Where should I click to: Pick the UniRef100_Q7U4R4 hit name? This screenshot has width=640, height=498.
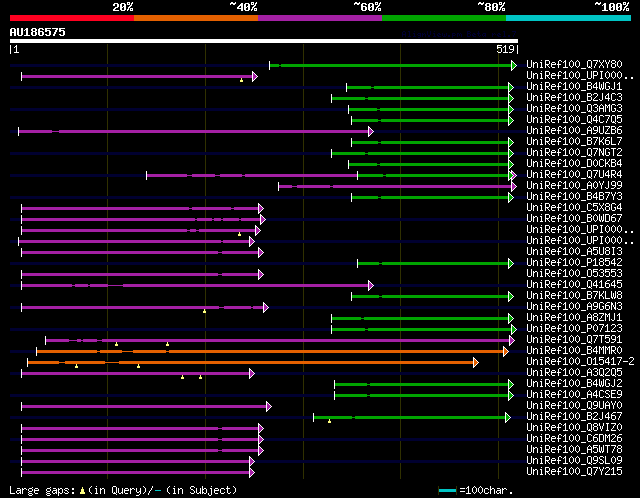[x=574, y=175]
